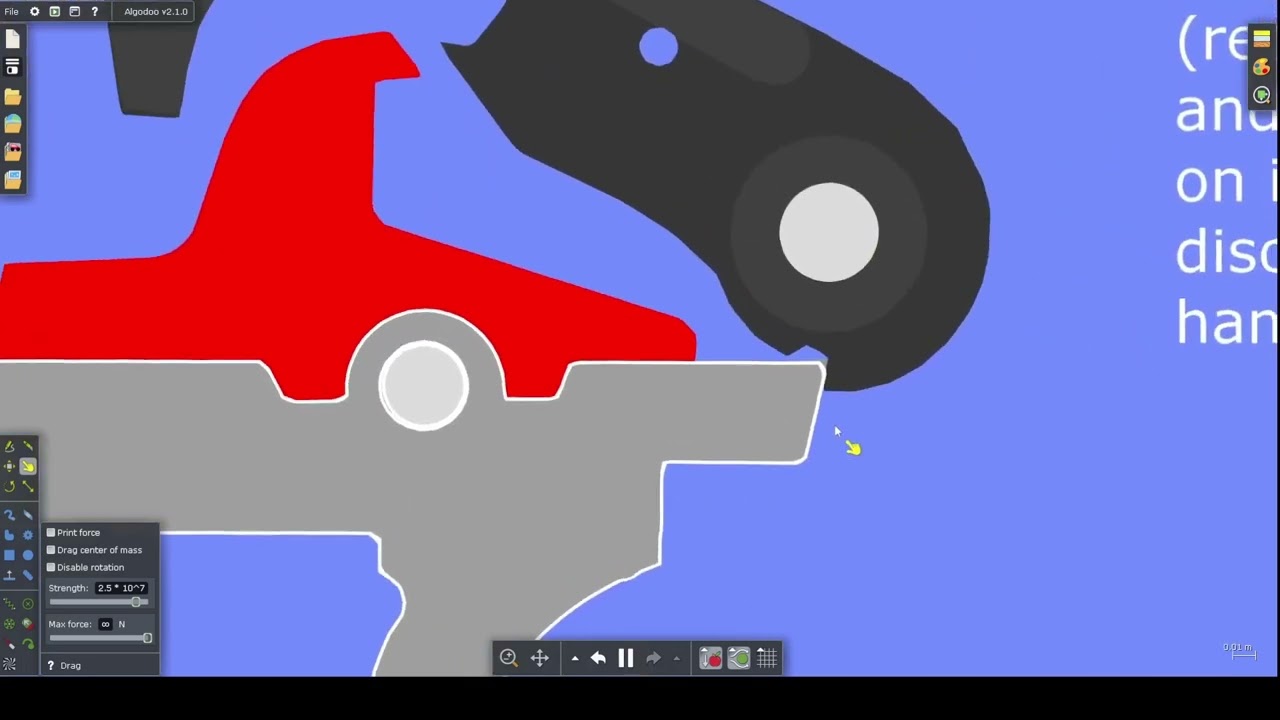Select the Texture tool

click(9, 664)
